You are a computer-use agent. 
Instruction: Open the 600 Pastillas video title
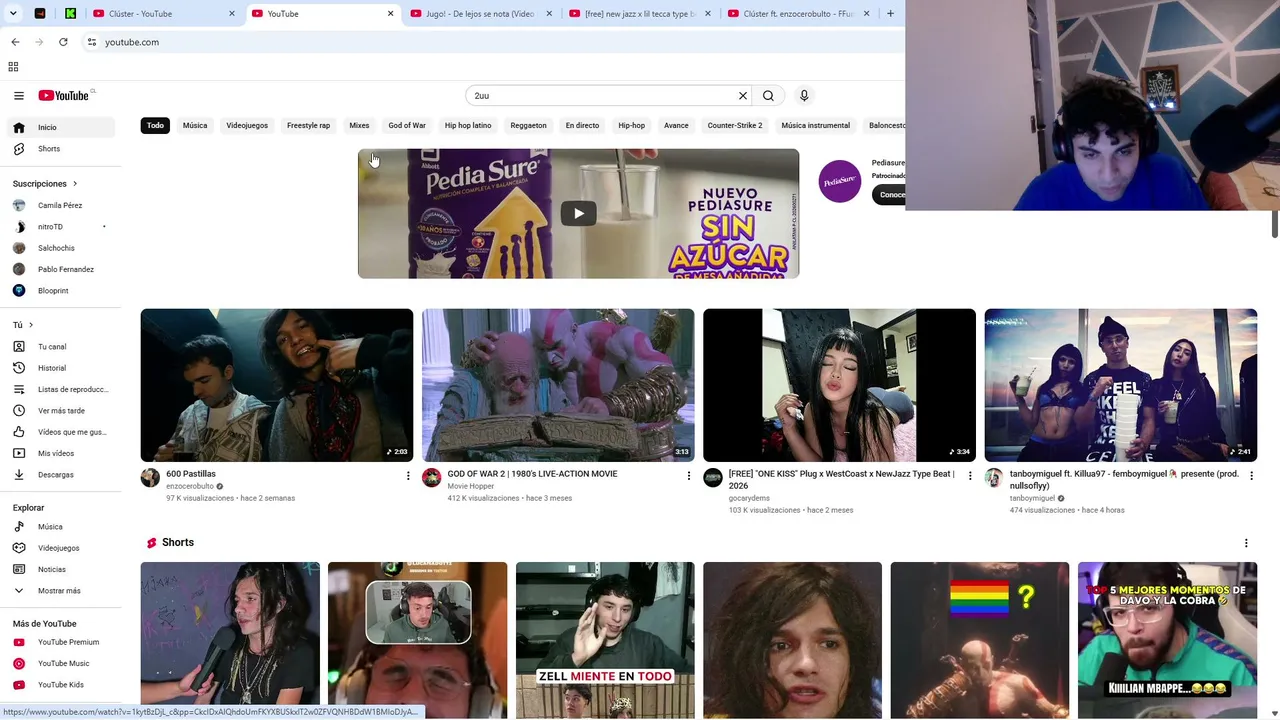point(191,474)
